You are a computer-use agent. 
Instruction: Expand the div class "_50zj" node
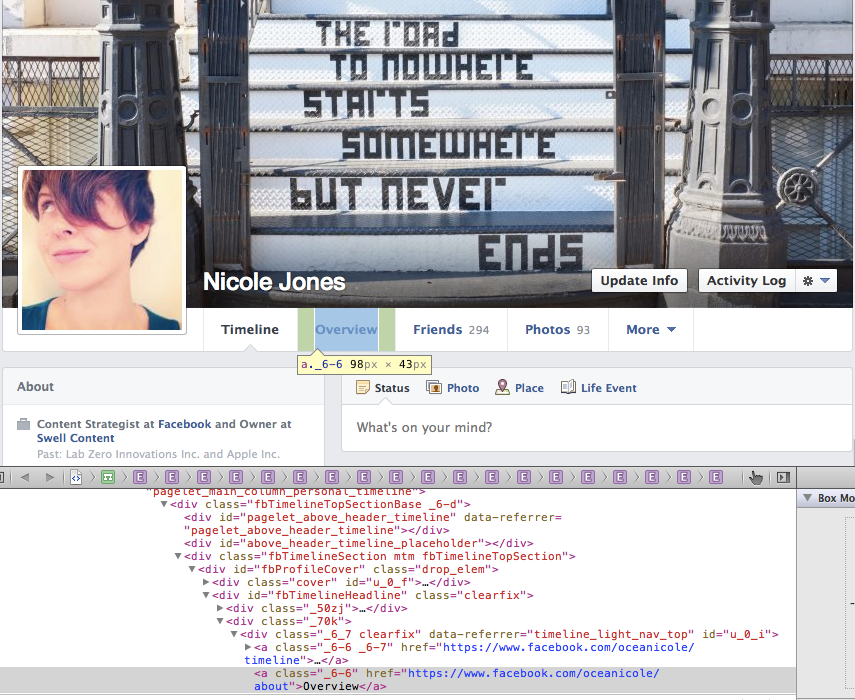coord(221,608)
